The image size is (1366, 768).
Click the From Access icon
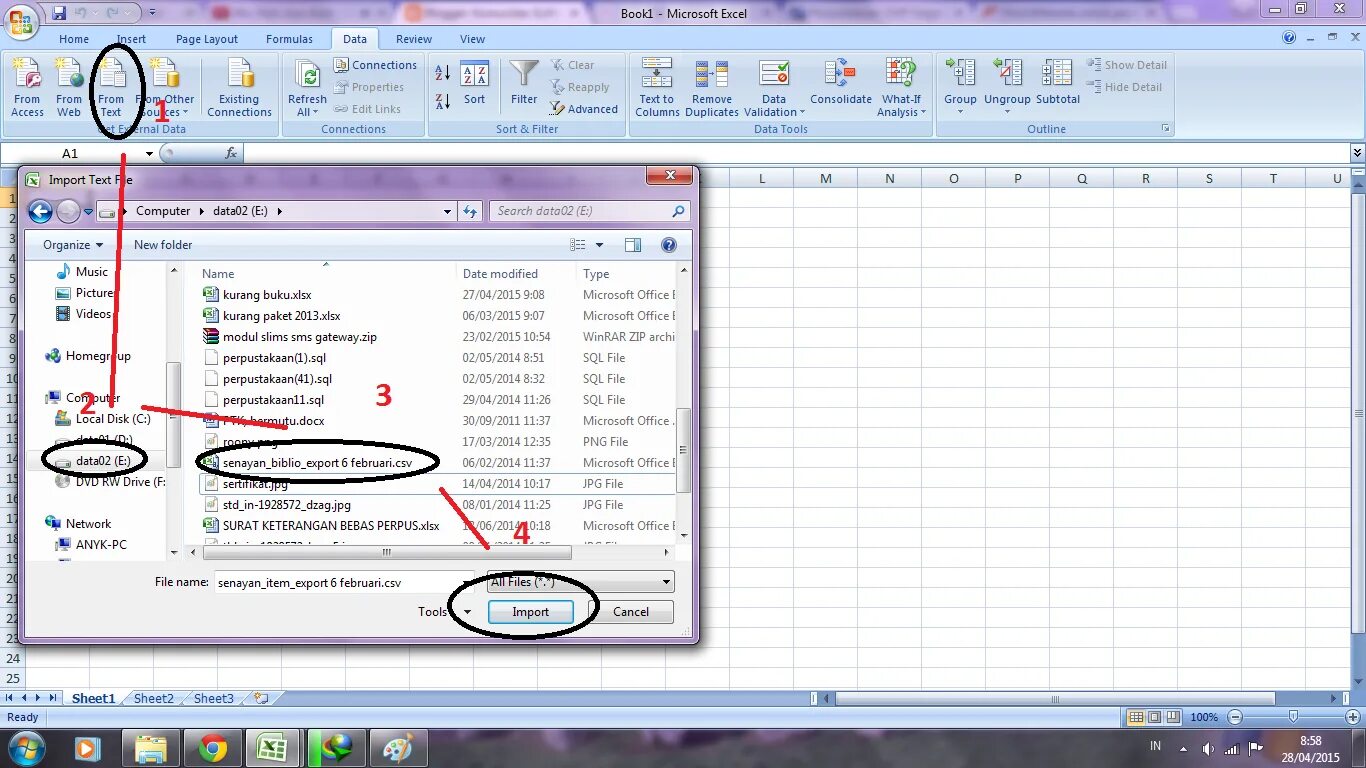click(x=27, y=88)
